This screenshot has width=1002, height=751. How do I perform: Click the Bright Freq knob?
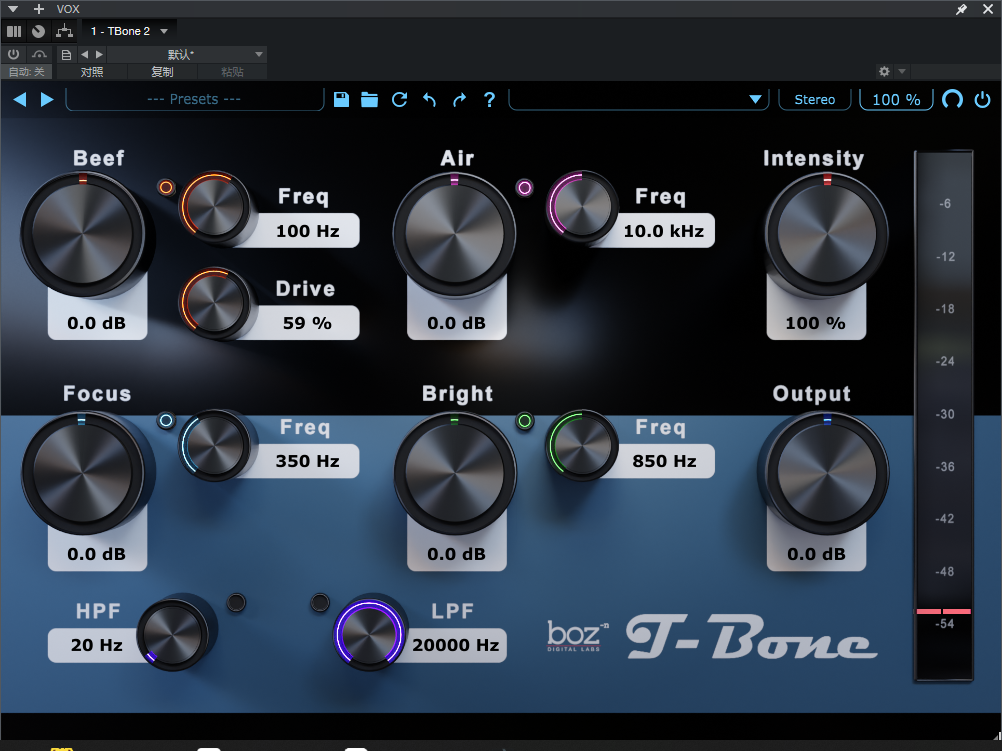pyautogui.click(x=582, y=445)
